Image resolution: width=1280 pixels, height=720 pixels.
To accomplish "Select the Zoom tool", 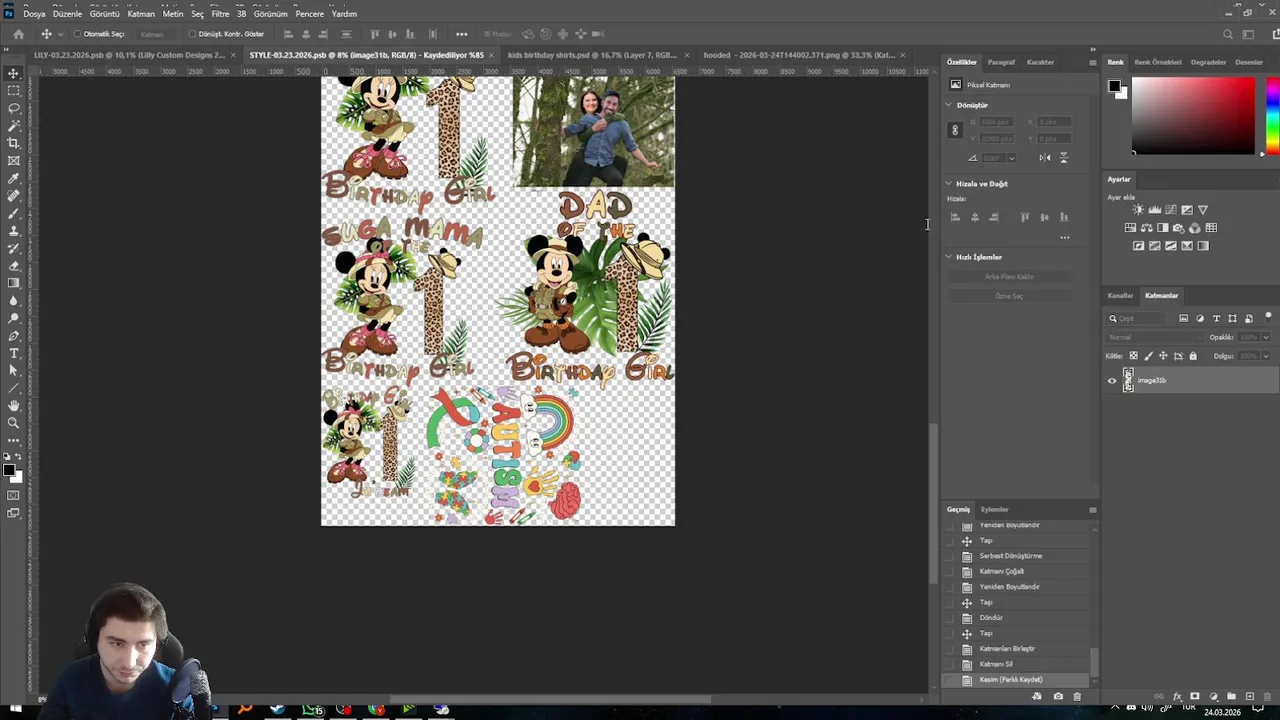I will point(13,422).
